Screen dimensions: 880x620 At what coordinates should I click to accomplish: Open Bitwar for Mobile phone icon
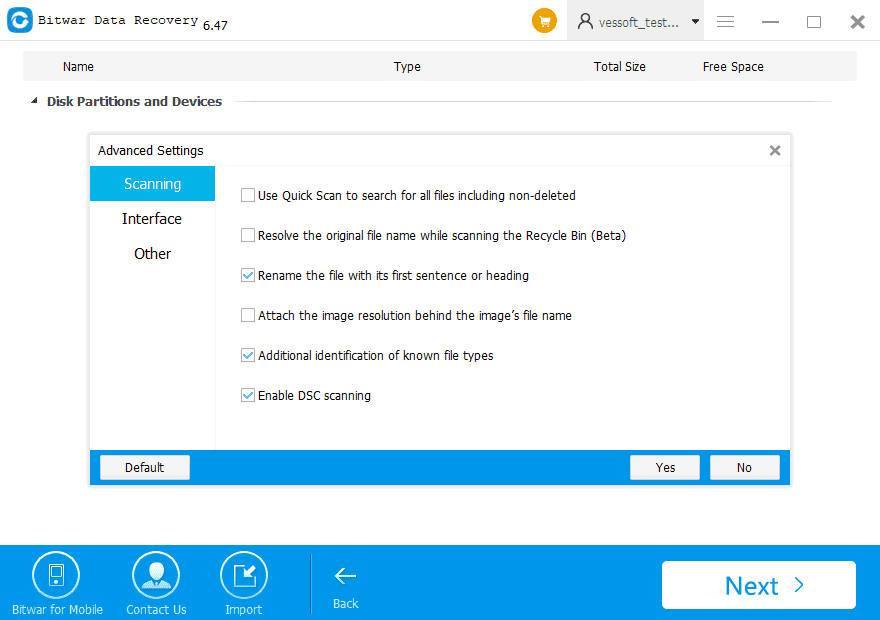point(56,575)
